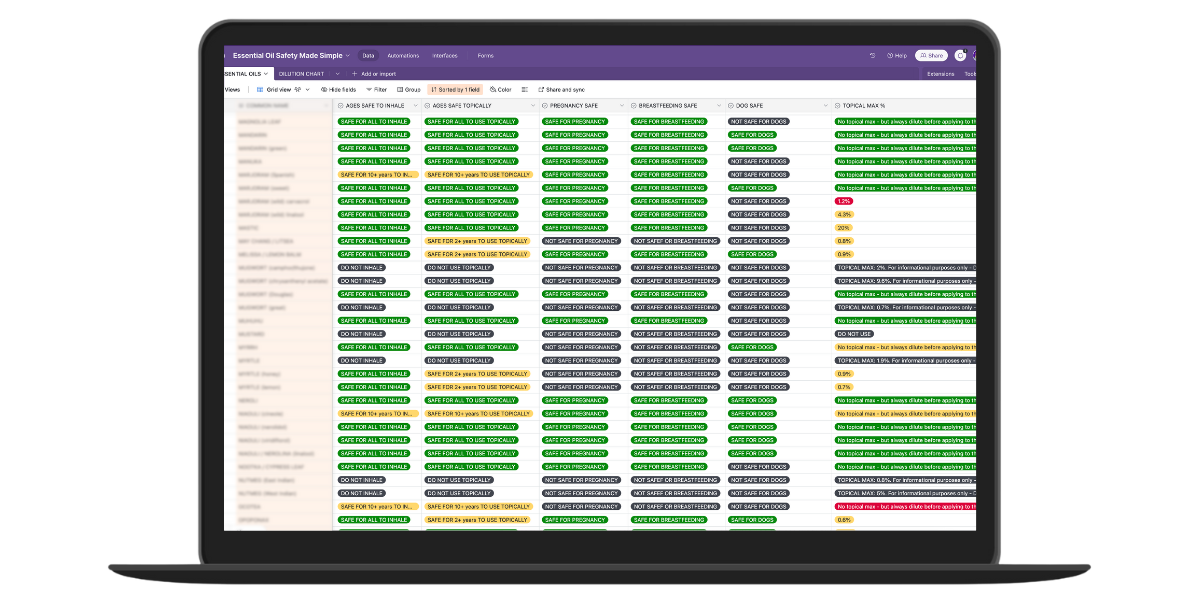Select the PREGNANCY SAFE column header
The height and width of the screenshot is (600, 1200).
click(x=575, y=105)
